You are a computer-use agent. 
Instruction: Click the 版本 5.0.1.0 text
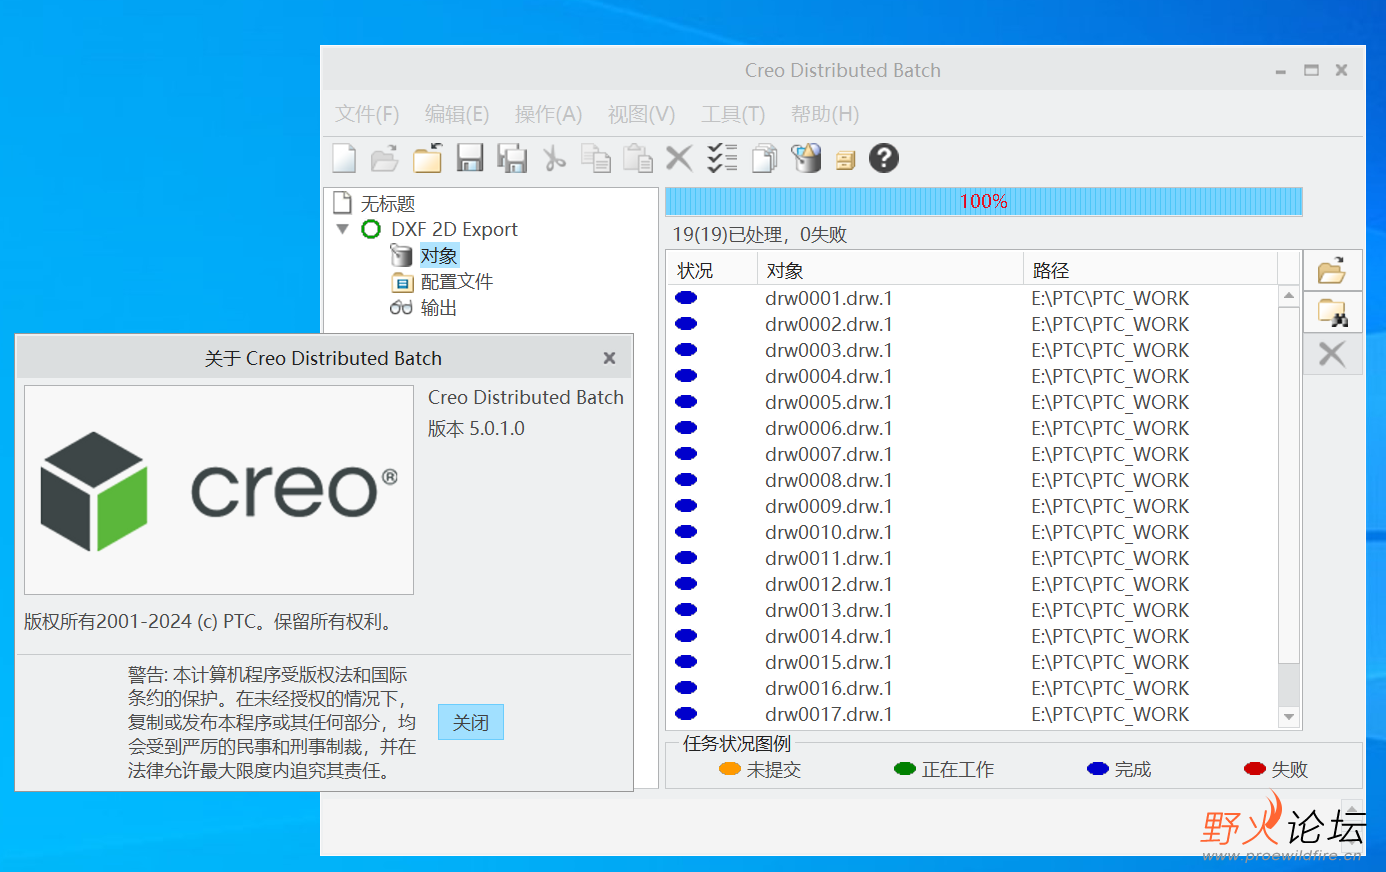(x=476, y=428)
